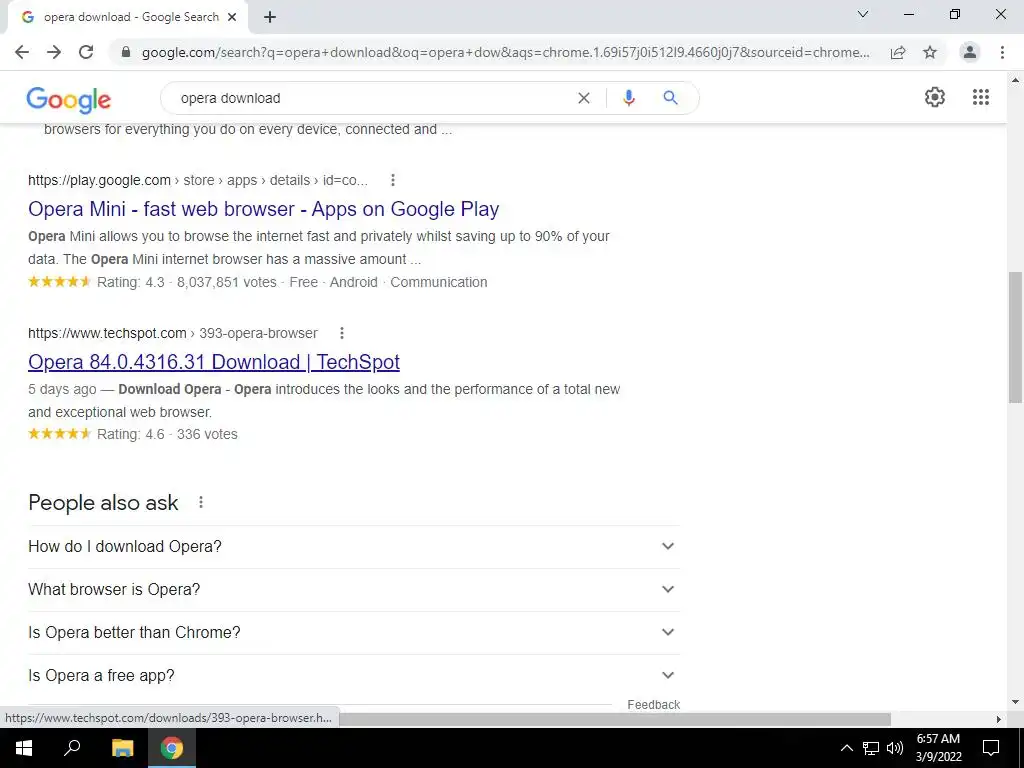Click scroll-up arrow of page scrollbar
Viewport: 1024px width, 768px height.
(1015, 80)
